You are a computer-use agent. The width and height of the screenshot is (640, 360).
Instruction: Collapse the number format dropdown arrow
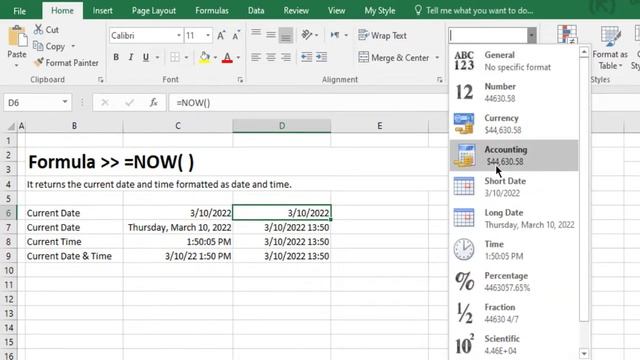click(531, 36)
